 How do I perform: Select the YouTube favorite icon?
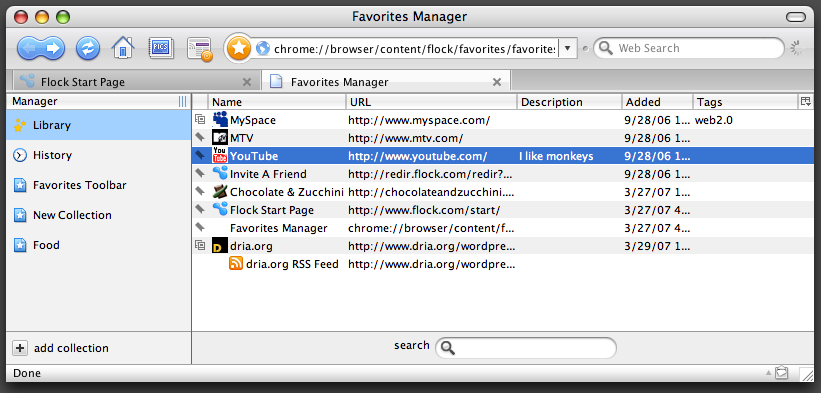[x=220, y=155]
